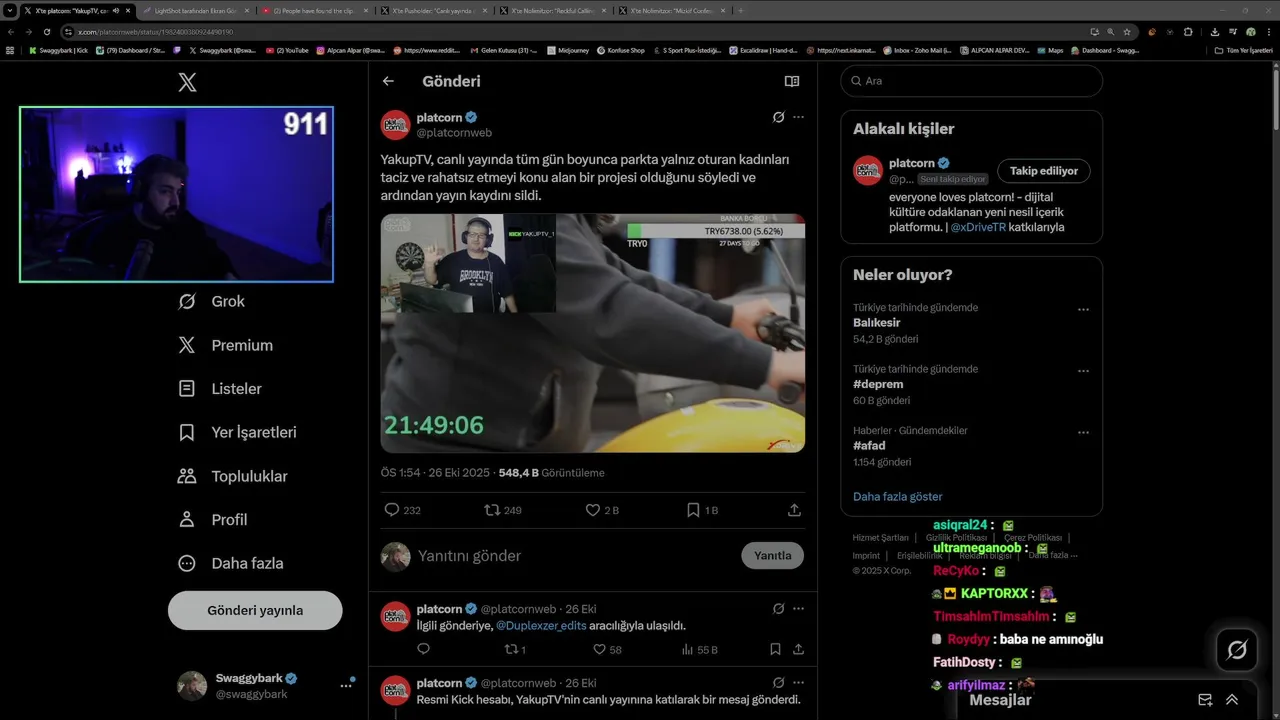
Task: Expand Daha fazla menu in sidebar
Action: tap(230, 563)
